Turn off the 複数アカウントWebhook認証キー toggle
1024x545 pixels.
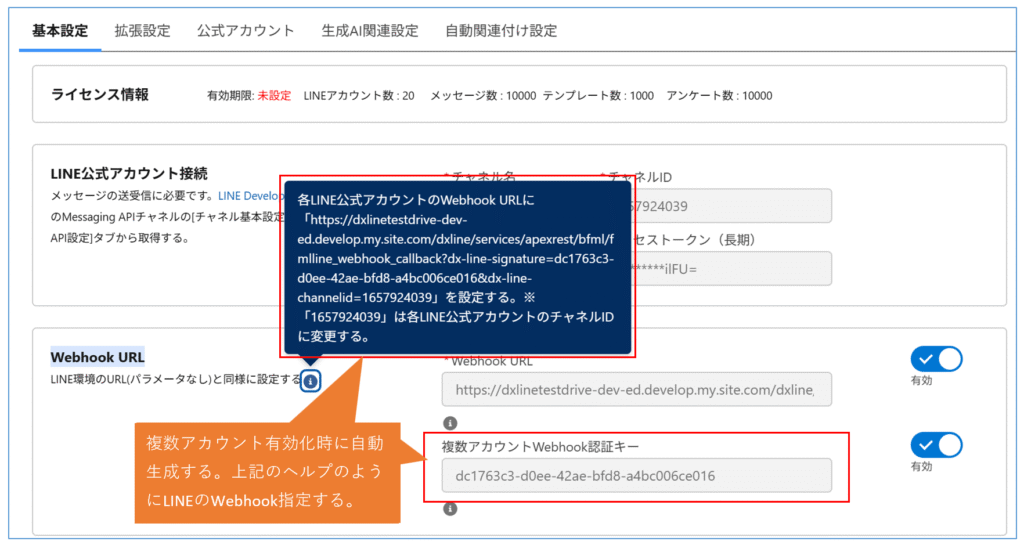936,445
